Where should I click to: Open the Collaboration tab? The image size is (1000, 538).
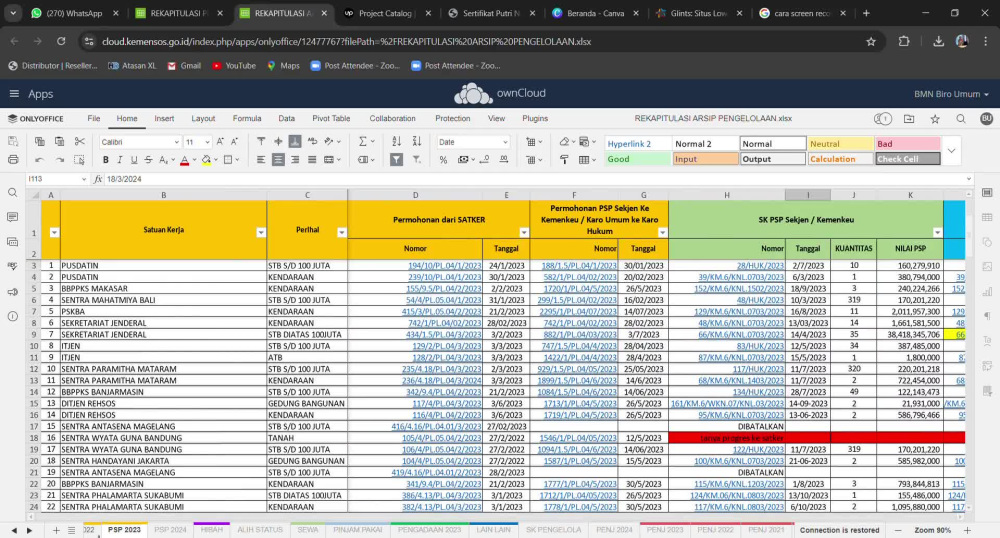392,119
